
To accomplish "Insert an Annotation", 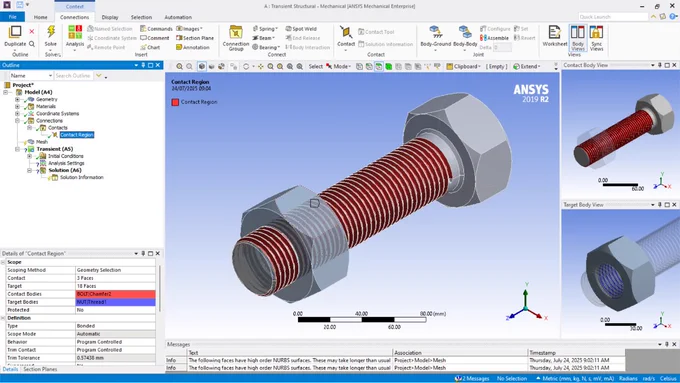I will (193, 47).
